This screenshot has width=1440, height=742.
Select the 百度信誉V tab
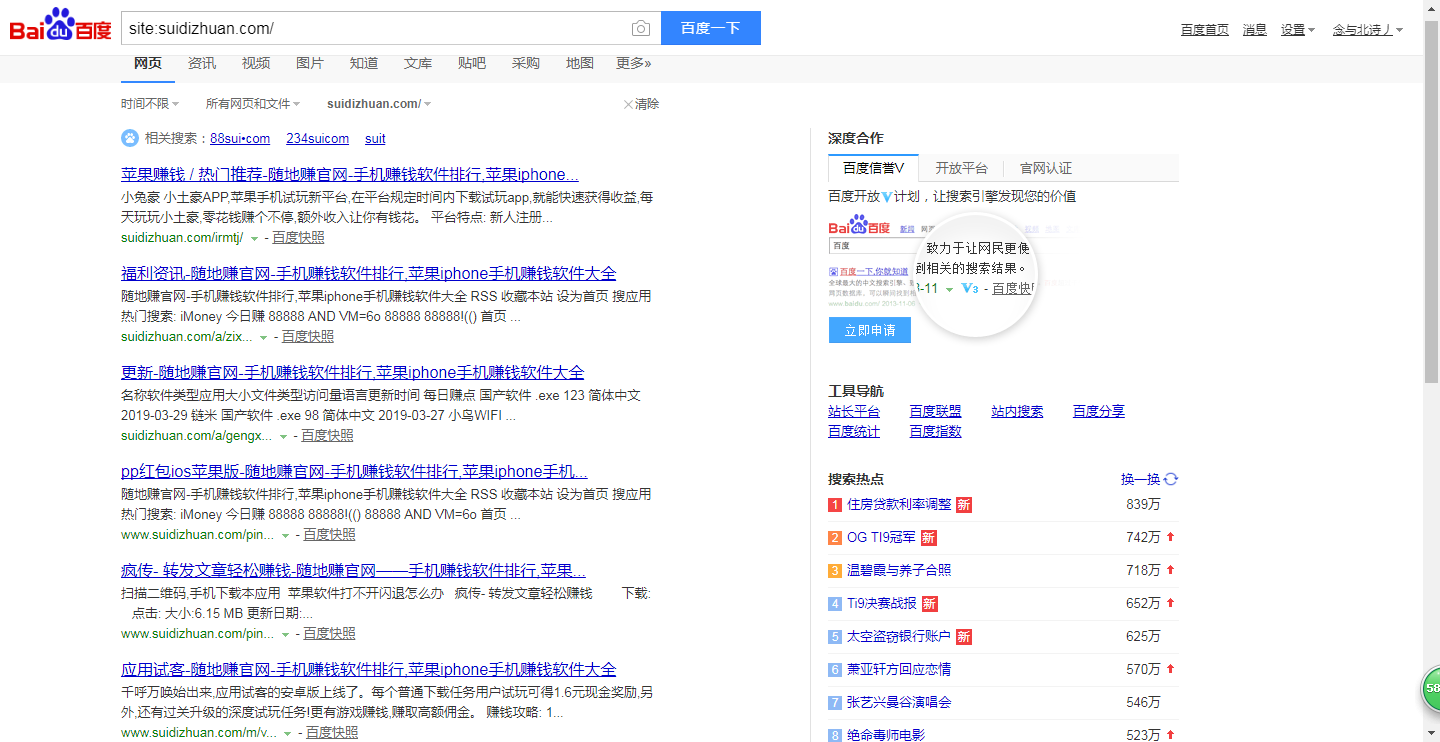tap(874, 168)
